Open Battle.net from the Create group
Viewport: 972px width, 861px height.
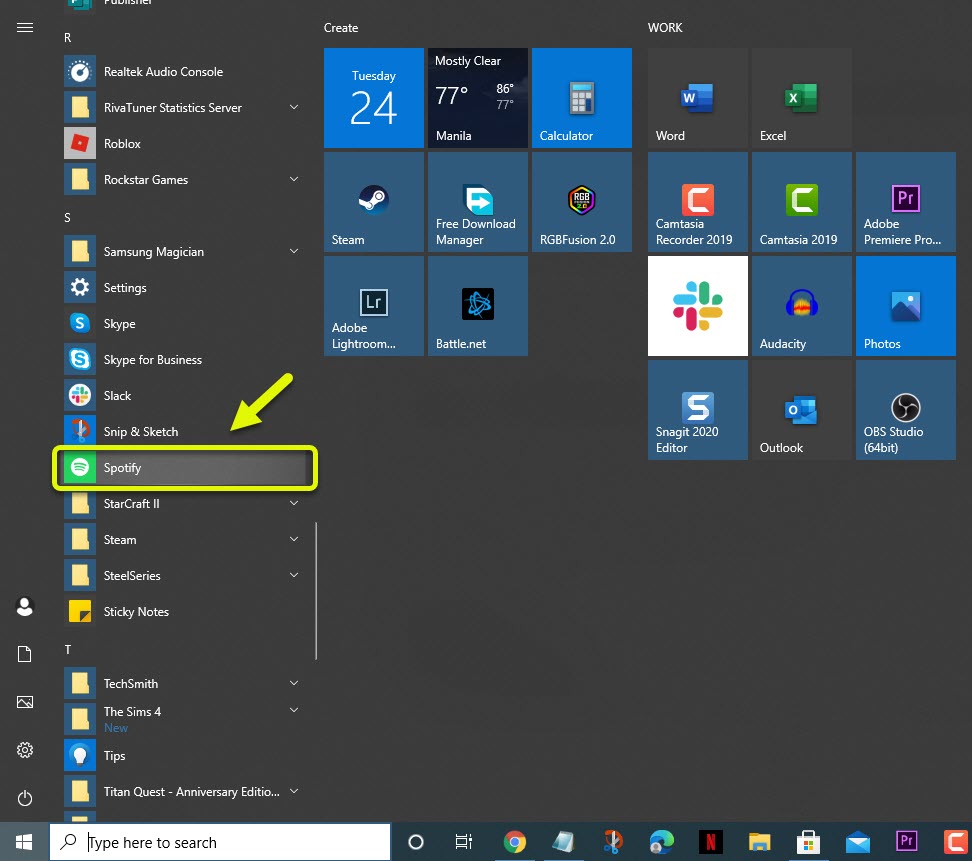click(477, 305)
